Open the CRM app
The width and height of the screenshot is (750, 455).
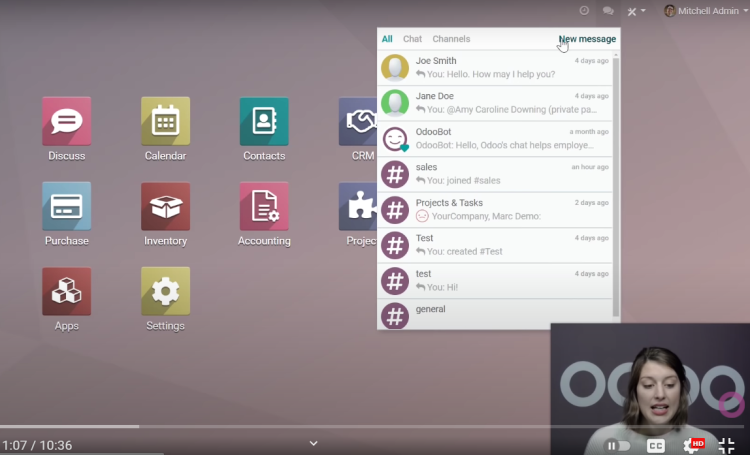click(358, 121)
